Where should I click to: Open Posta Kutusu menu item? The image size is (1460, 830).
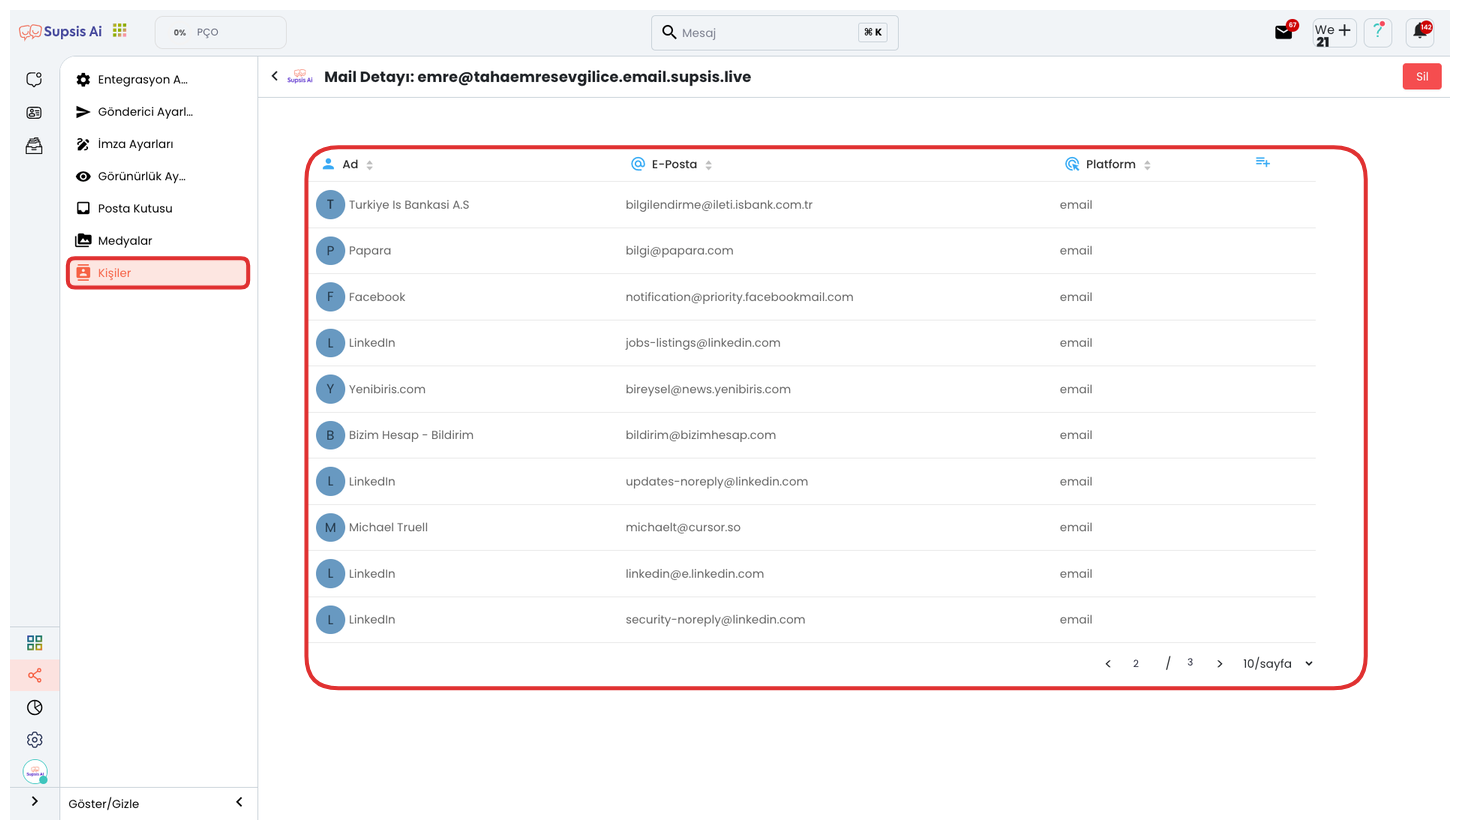pos(158,208)
